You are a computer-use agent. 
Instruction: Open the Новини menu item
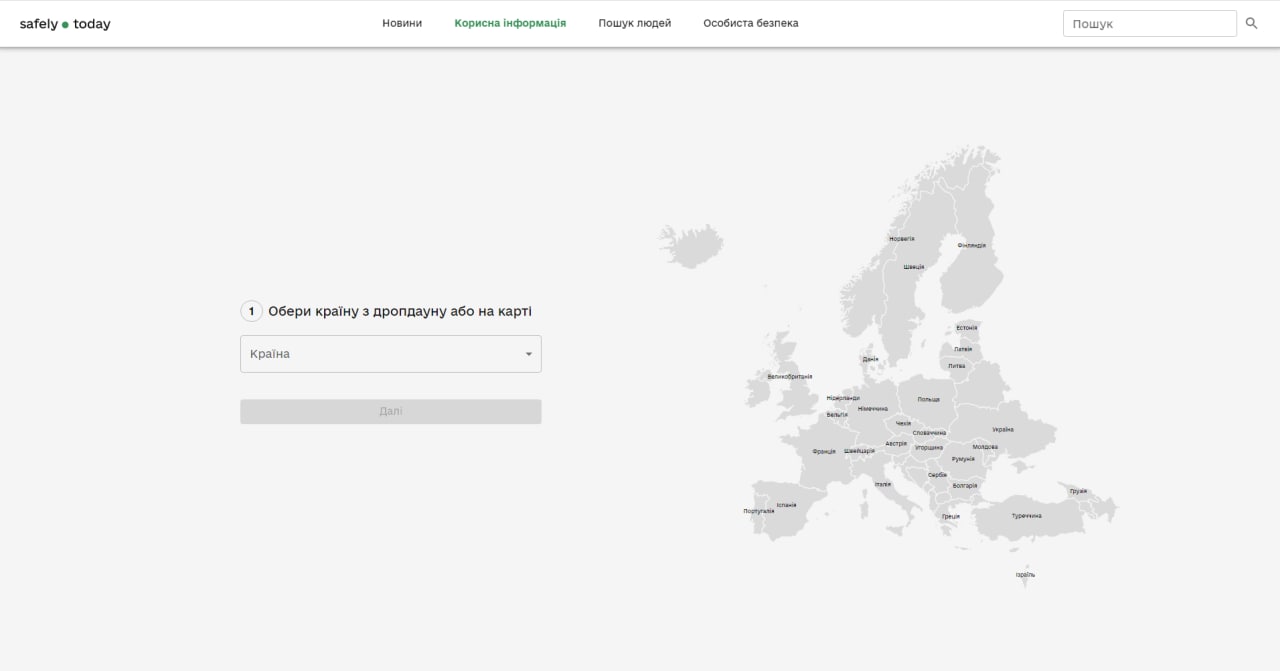pyautogui.click(x=402, y=23)
